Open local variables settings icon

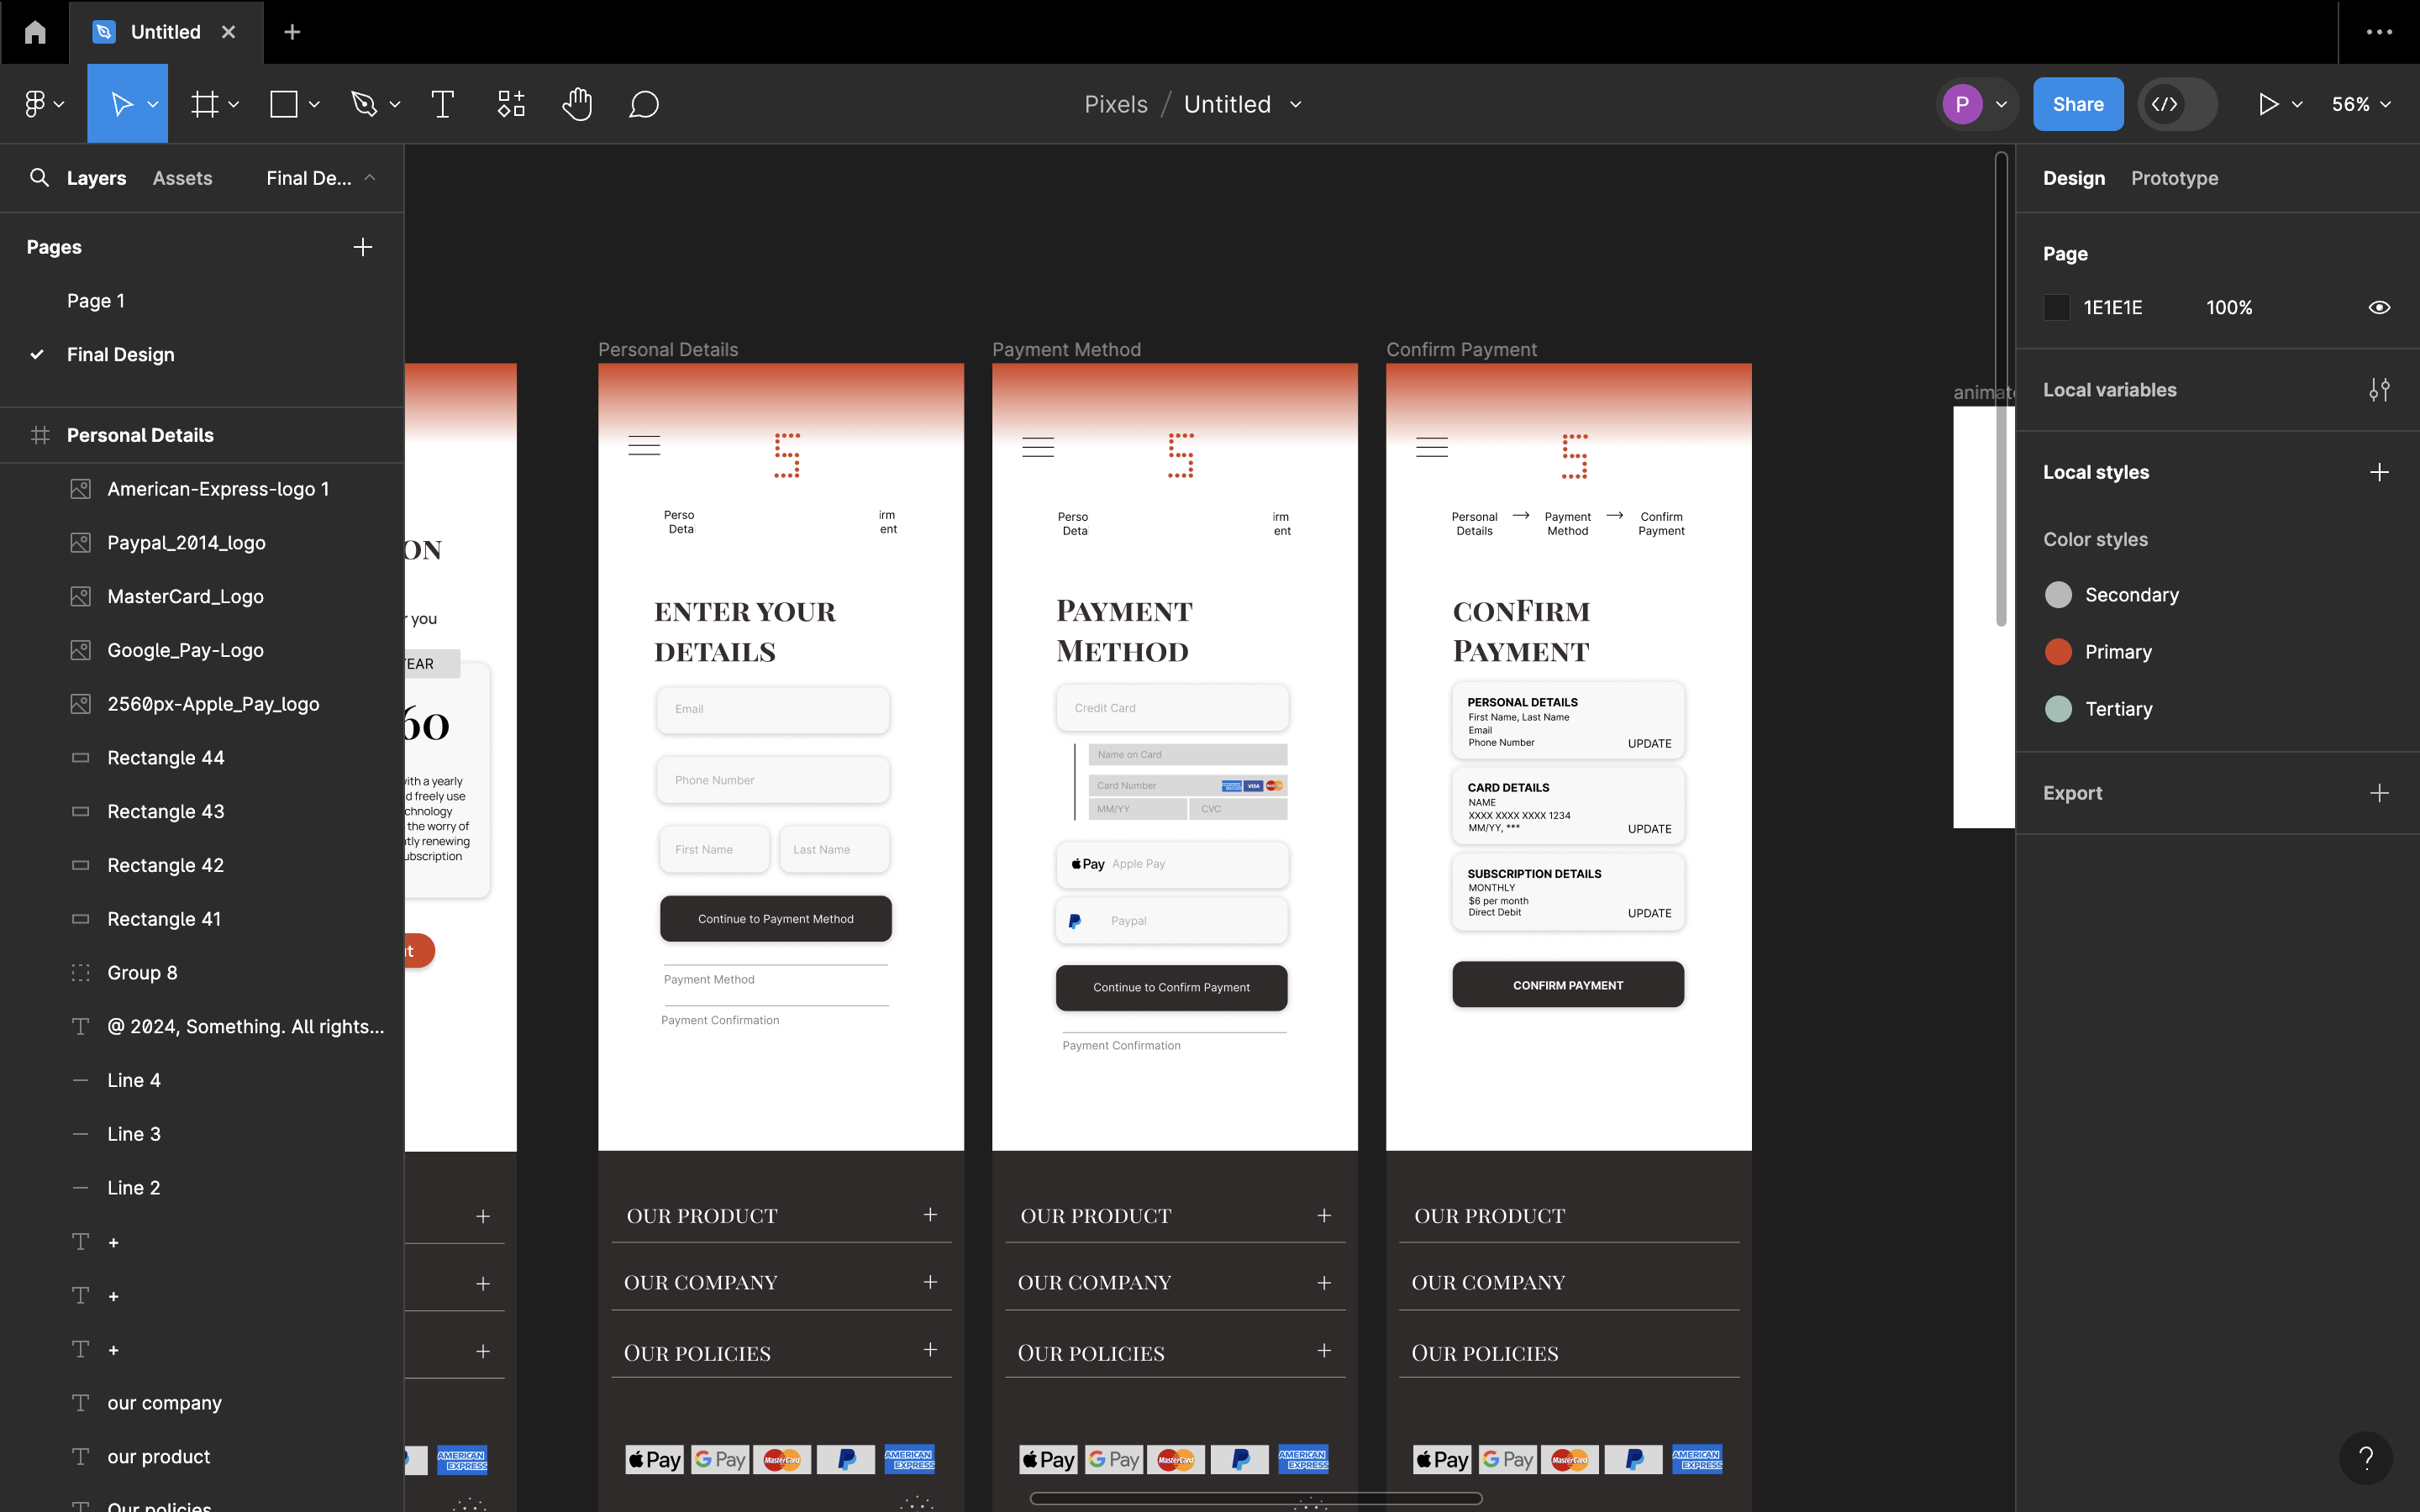2379,390
